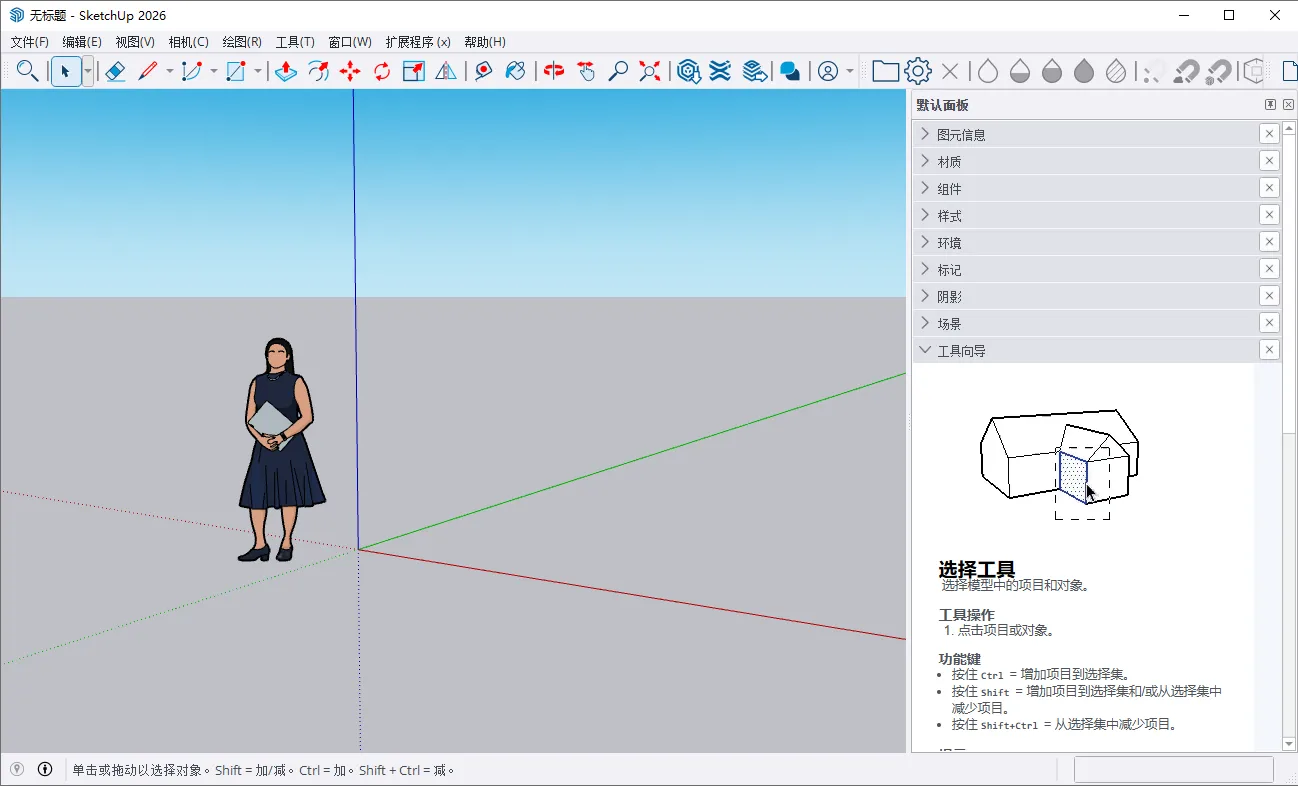Activate the Orbit camera tool
The image size is (1298, 786).
[x=554, y=71]
